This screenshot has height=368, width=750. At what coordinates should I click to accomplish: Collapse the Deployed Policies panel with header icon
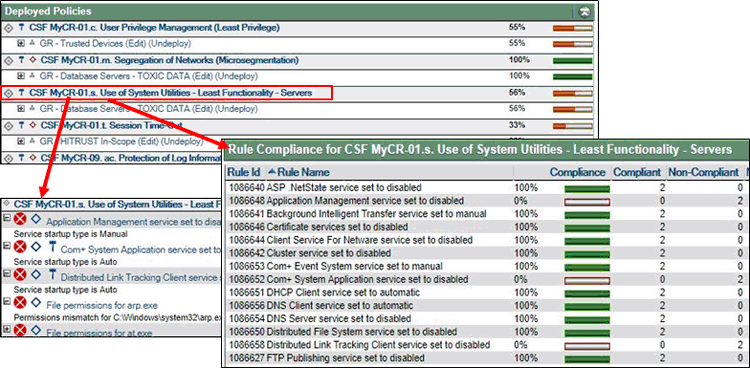[x=585, y=11]
